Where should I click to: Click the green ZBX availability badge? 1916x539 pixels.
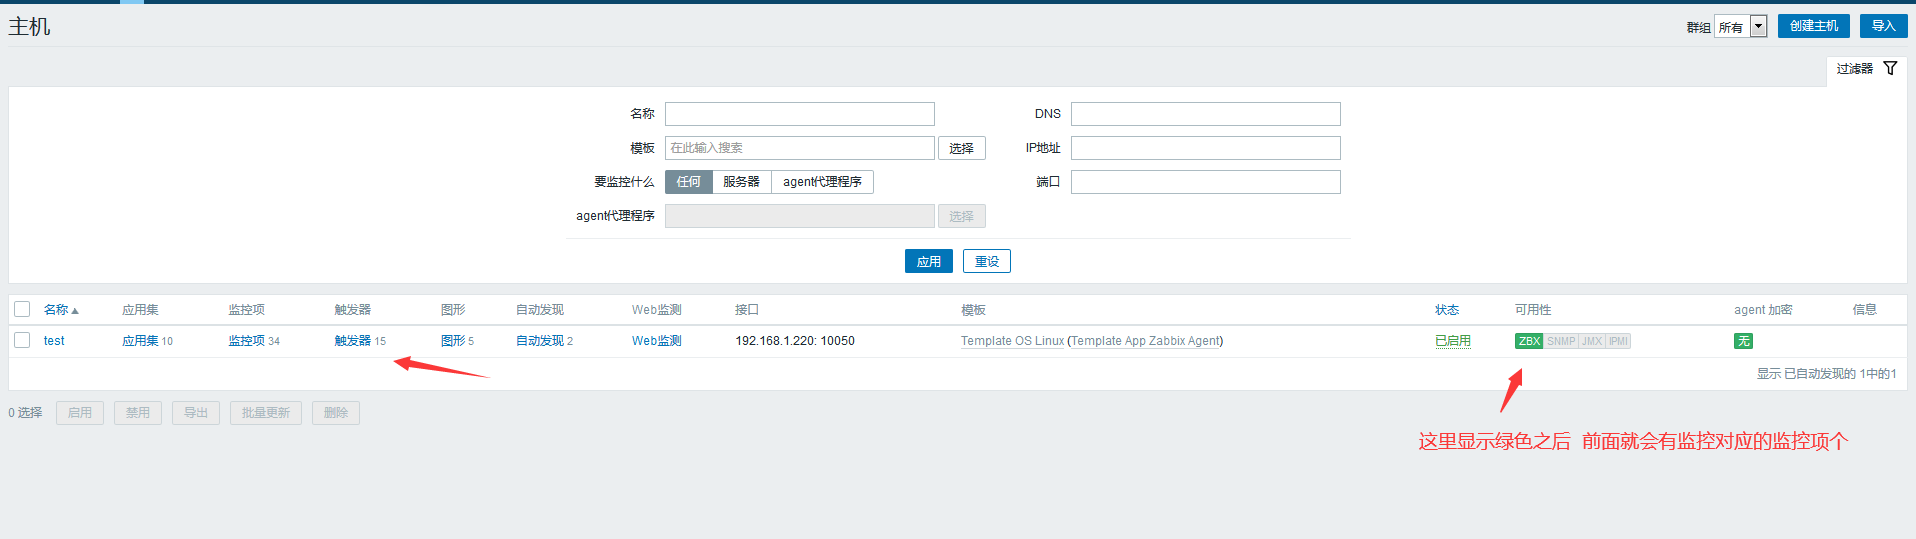1528,341
